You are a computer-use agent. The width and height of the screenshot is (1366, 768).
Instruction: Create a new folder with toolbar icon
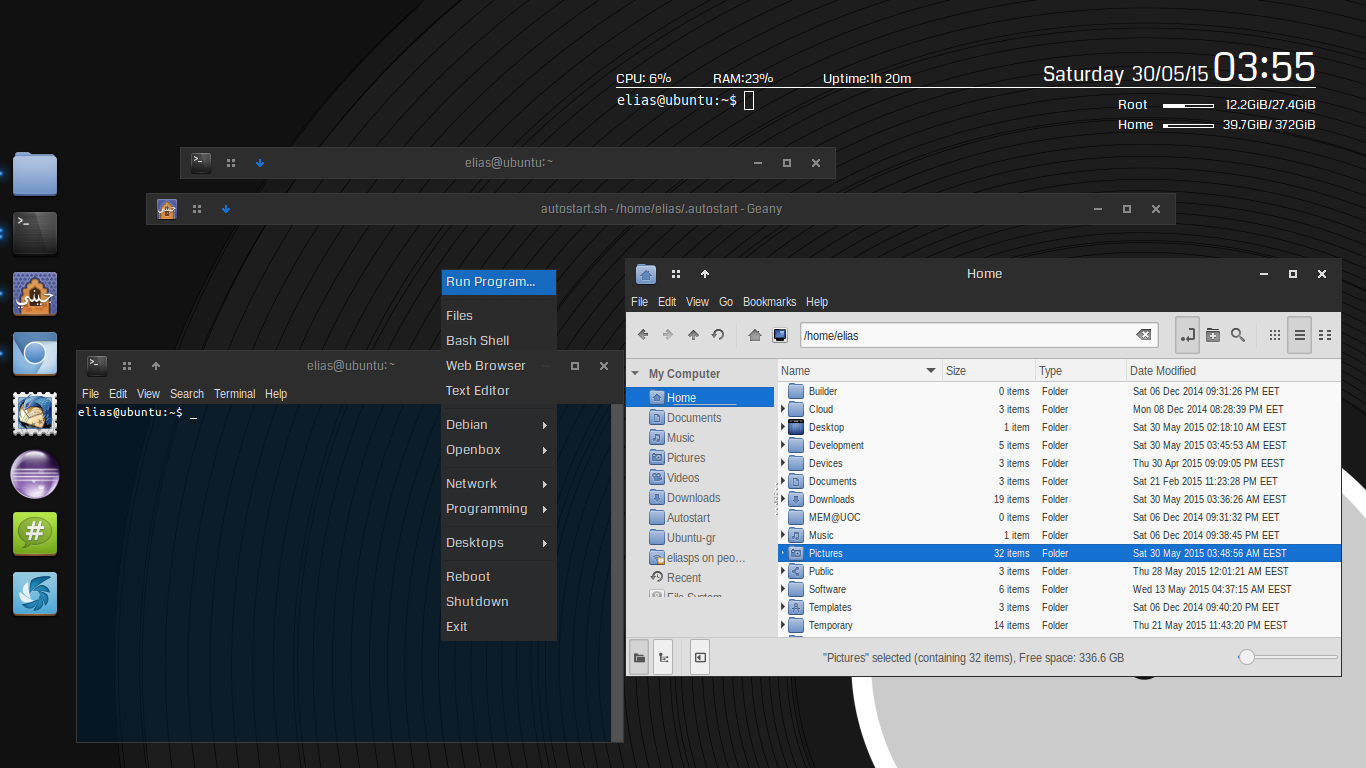[x=1213, y=335]
